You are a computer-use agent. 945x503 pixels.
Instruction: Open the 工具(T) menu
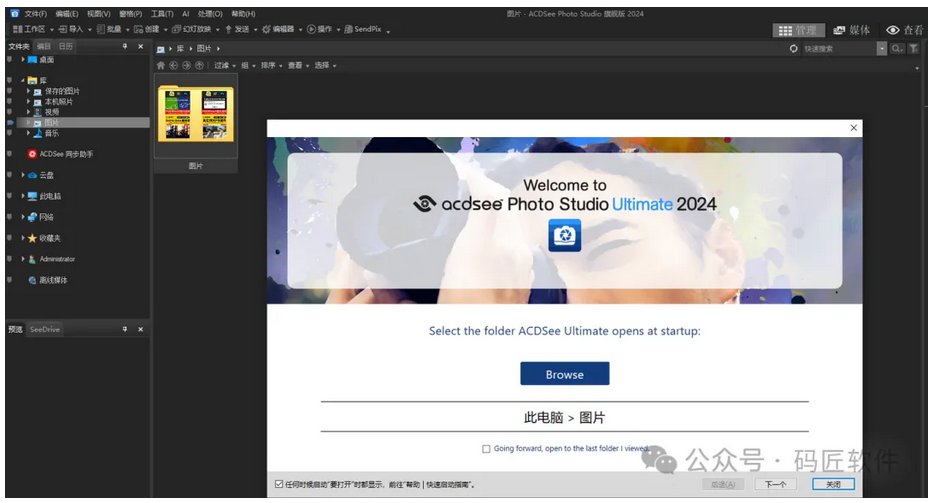[x=162, y=14]
